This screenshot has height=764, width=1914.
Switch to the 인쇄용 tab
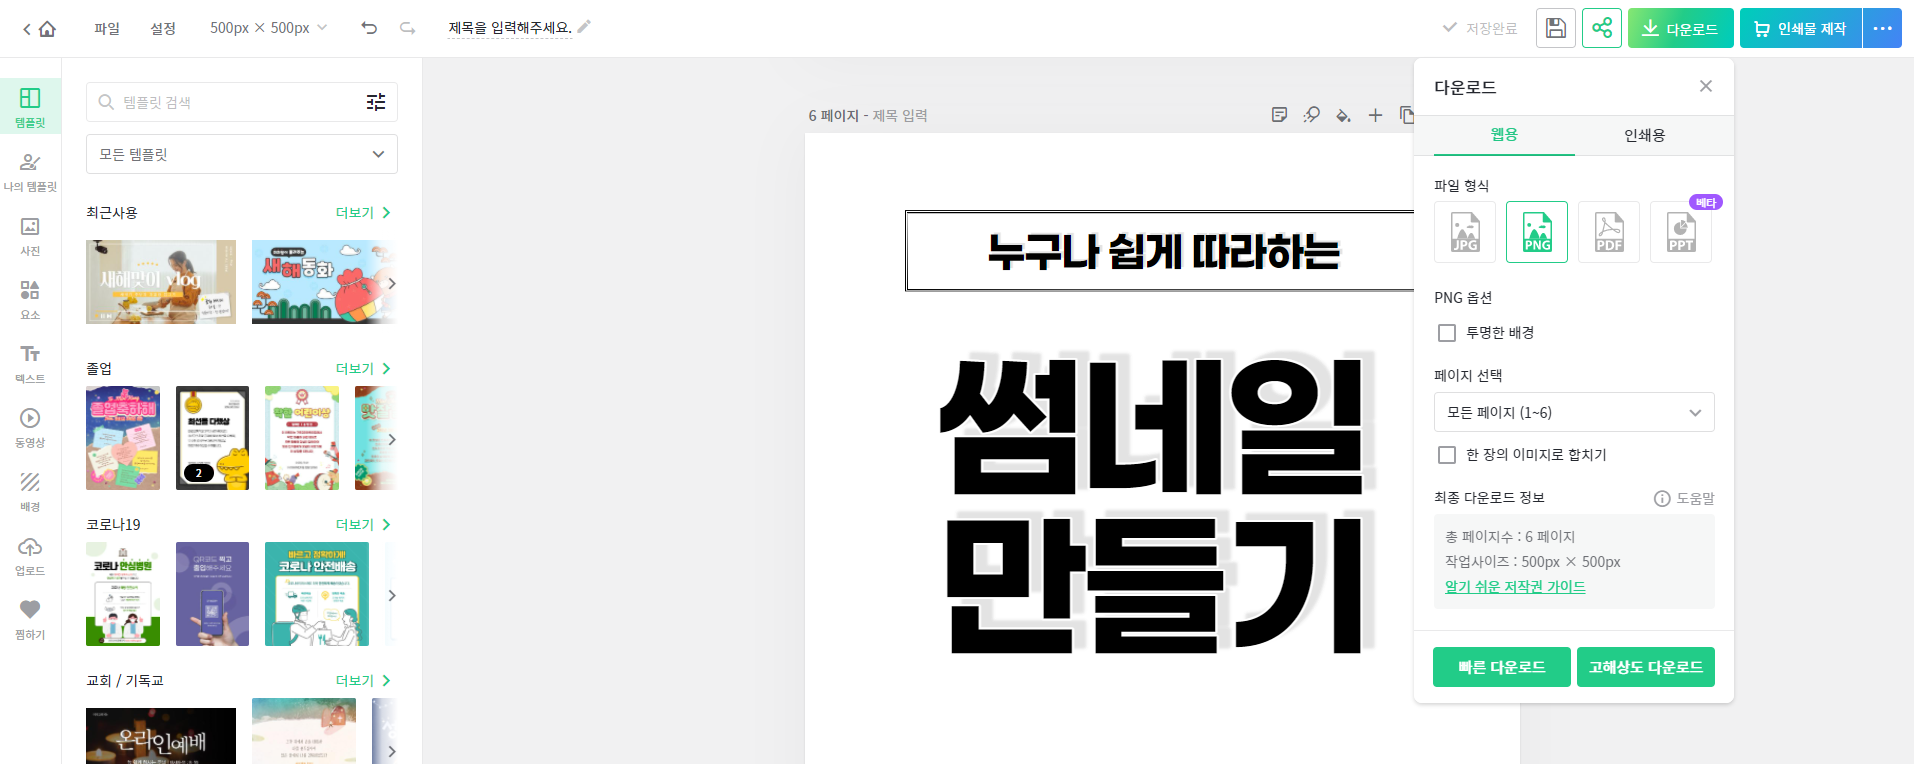point(1644,135)
